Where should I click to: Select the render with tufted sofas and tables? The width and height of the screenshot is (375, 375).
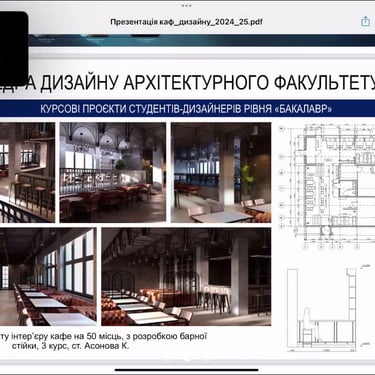(186, 277)
